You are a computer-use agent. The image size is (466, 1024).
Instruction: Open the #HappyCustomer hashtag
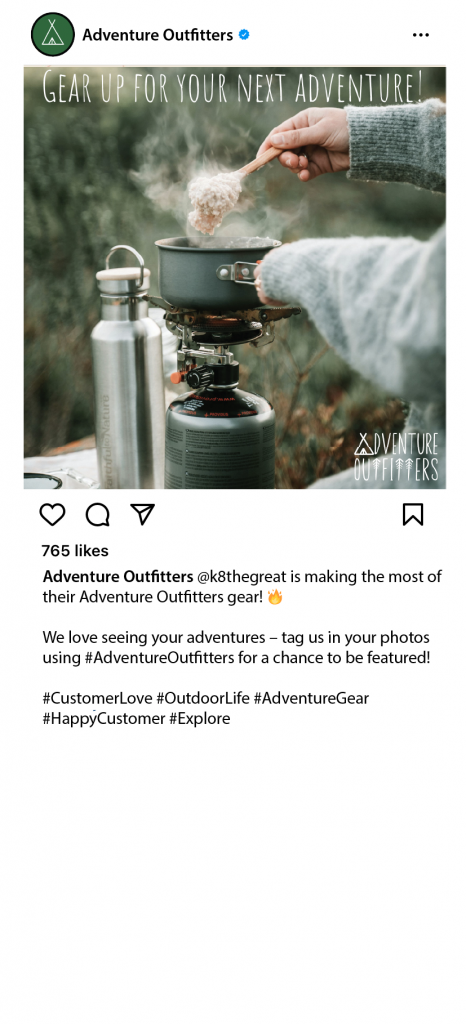pos(104,719)
